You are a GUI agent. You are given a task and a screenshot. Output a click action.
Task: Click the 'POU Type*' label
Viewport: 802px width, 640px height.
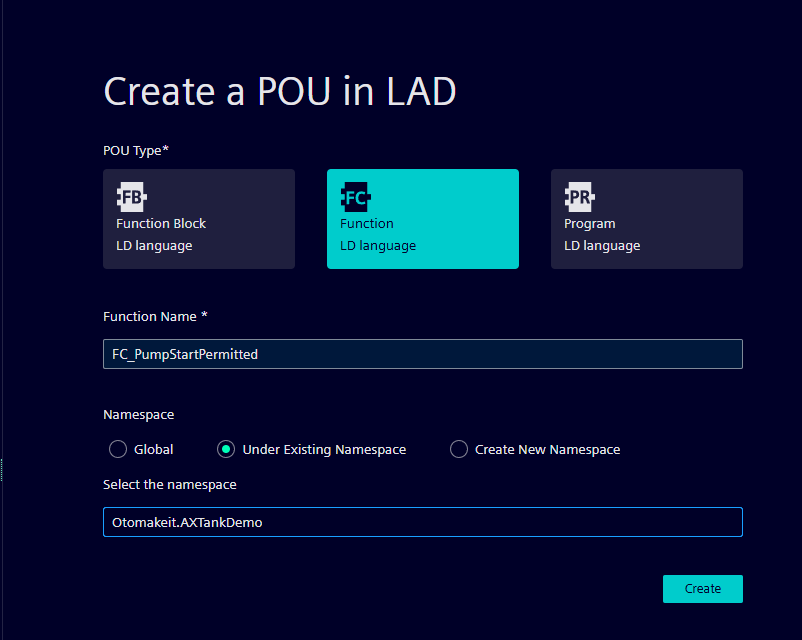click(x=136, y=150)
